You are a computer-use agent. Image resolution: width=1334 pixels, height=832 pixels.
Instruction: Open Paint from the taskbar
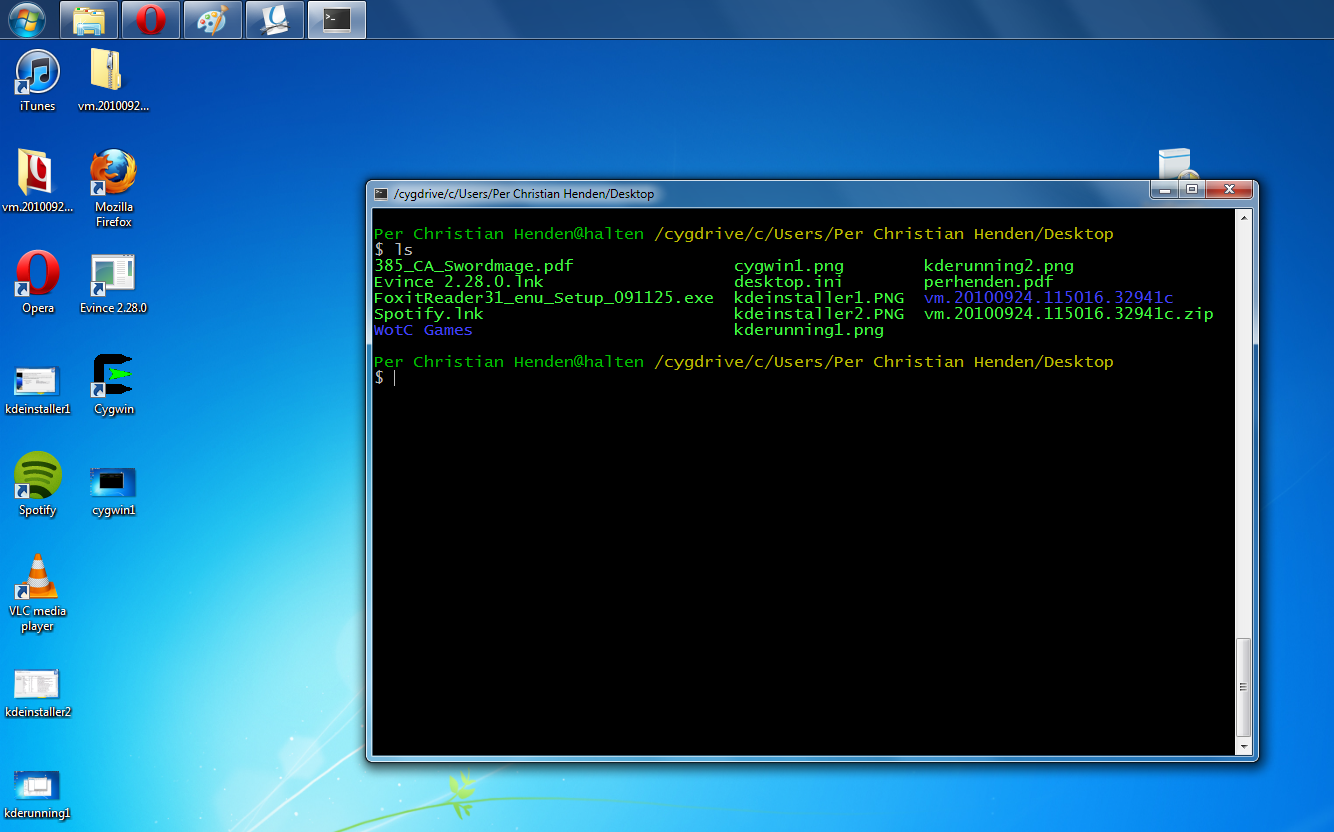click(212, 19)
